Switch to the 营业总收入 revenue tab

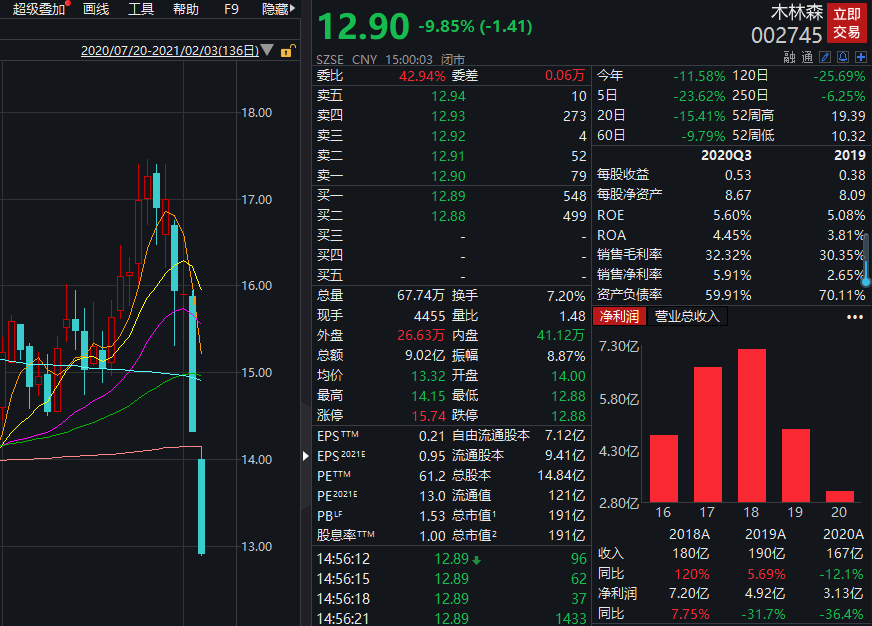coord(687,316)
